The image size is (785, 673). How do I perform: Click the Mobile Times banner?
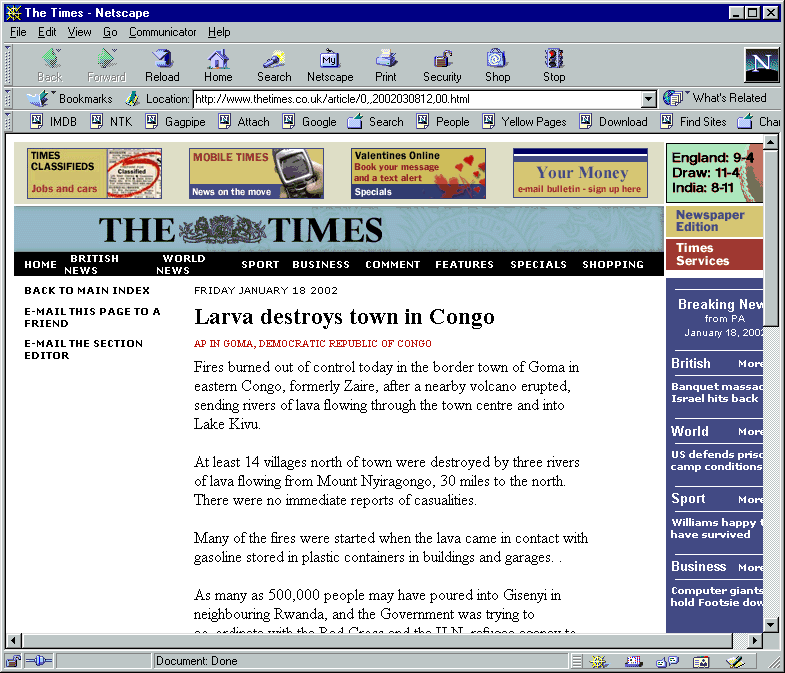coord(256,173)
